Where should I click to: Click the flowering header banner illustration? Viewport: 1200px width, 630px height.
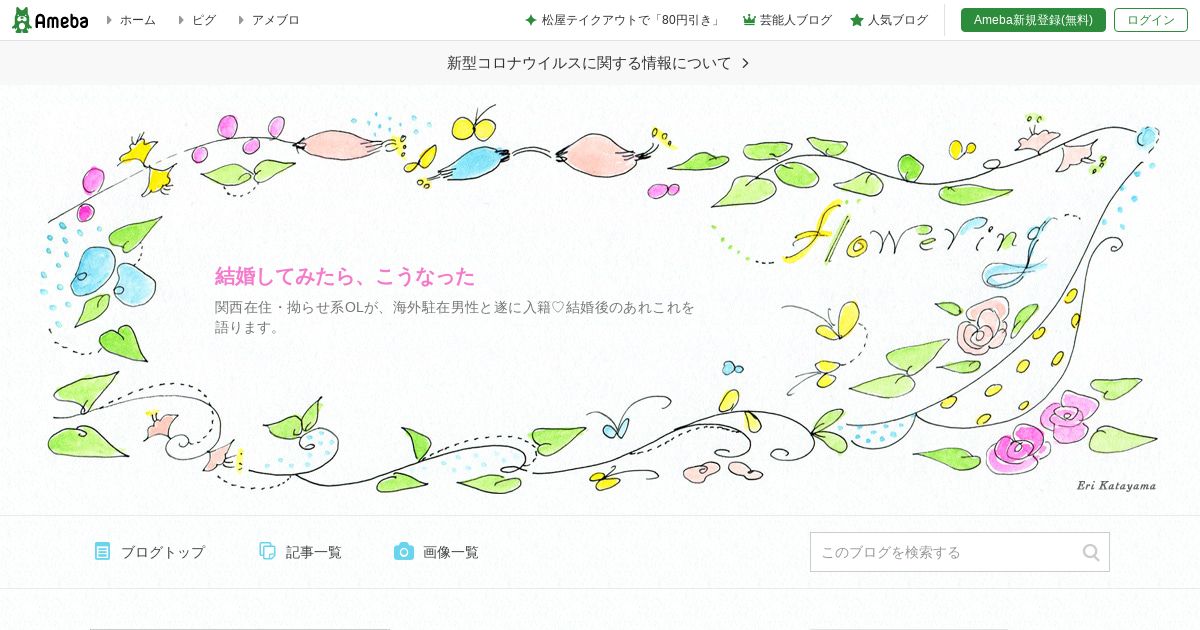[600, 300]
